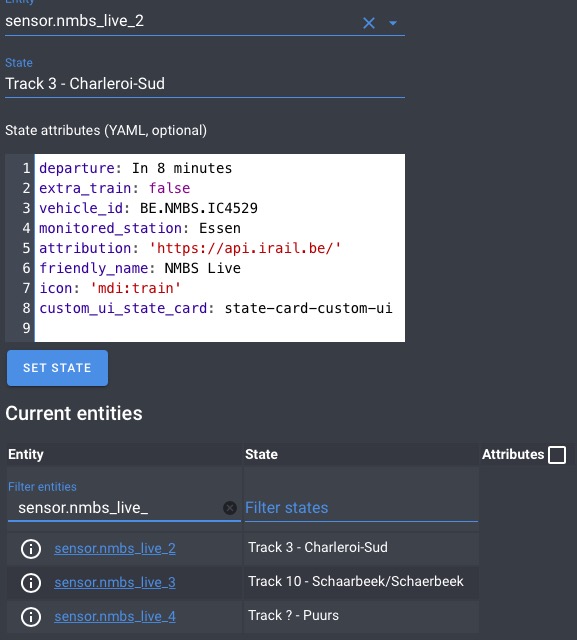Click the vehicle_id BE.NMBS.IC4529 line
577x640 pixels.
pos(149,208)
